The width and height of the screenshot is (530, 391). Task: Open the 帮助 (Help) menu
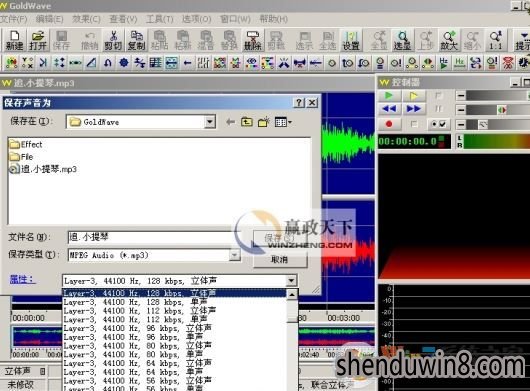click(x=274, y=19)
